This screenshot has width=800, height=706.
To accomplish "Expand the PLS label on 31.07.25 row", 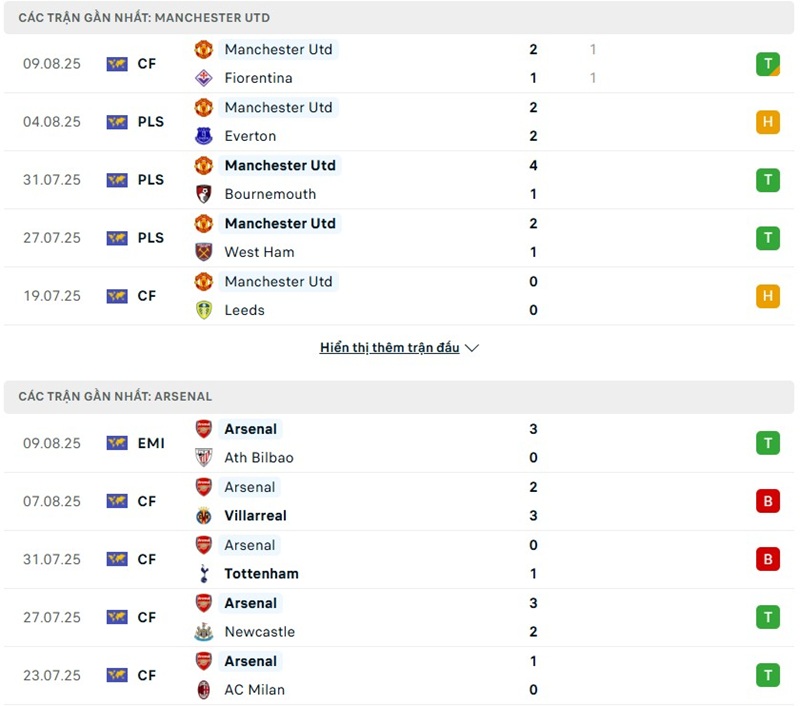I will click(150, 180).
